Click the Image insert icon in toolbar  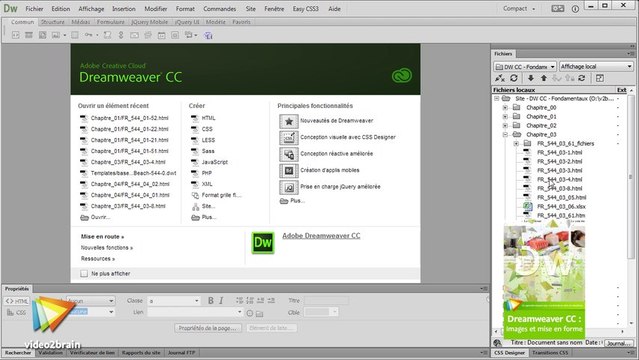[55, 35]
